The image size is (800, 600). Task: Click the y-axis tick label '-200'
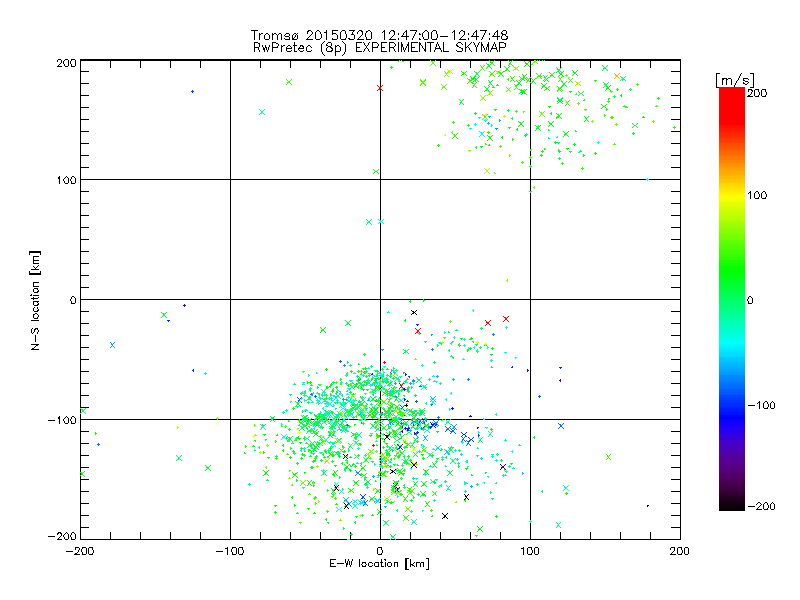click(x=62, y=536)
